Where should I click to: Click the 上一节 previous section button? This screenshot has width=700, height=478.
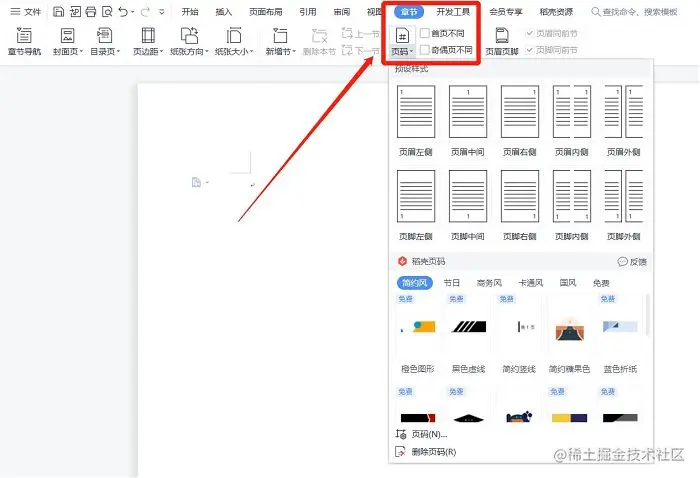360,33
